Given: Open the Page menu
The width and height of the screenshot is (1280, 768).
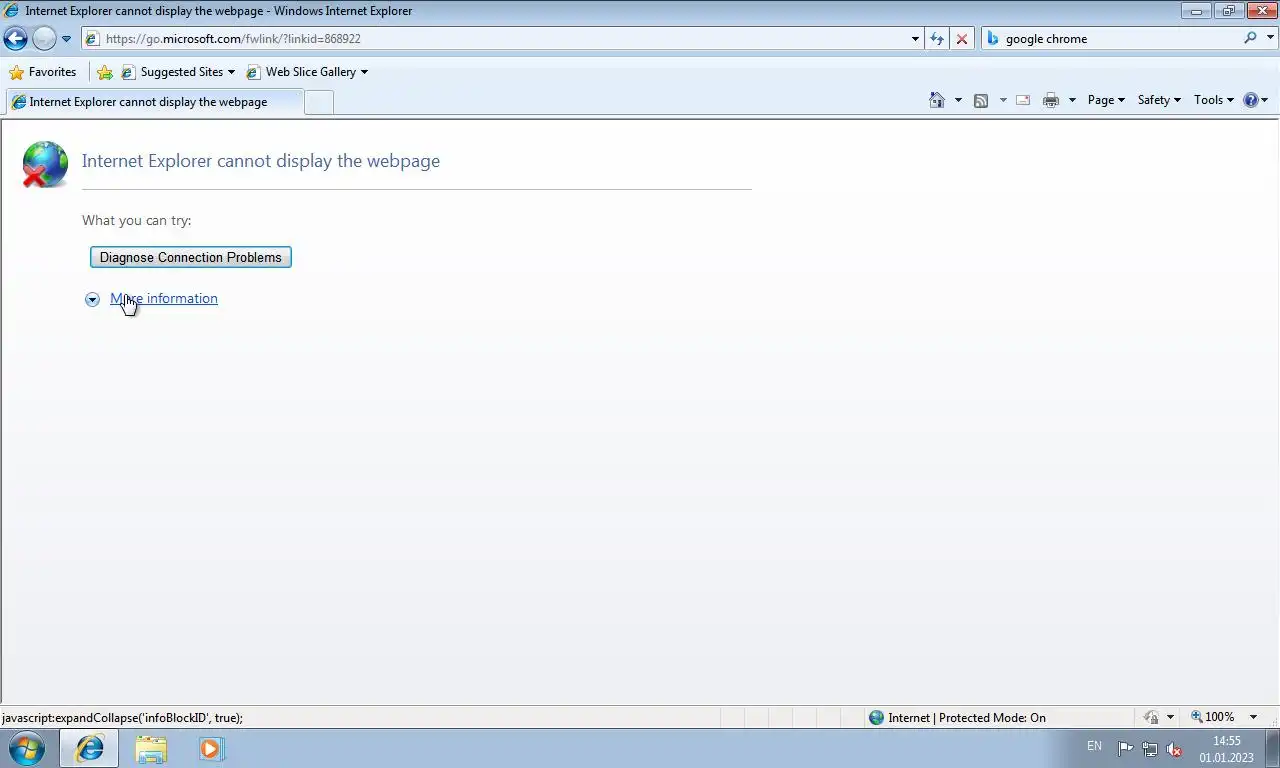Looking at the screenshot, I should 1106,100.
